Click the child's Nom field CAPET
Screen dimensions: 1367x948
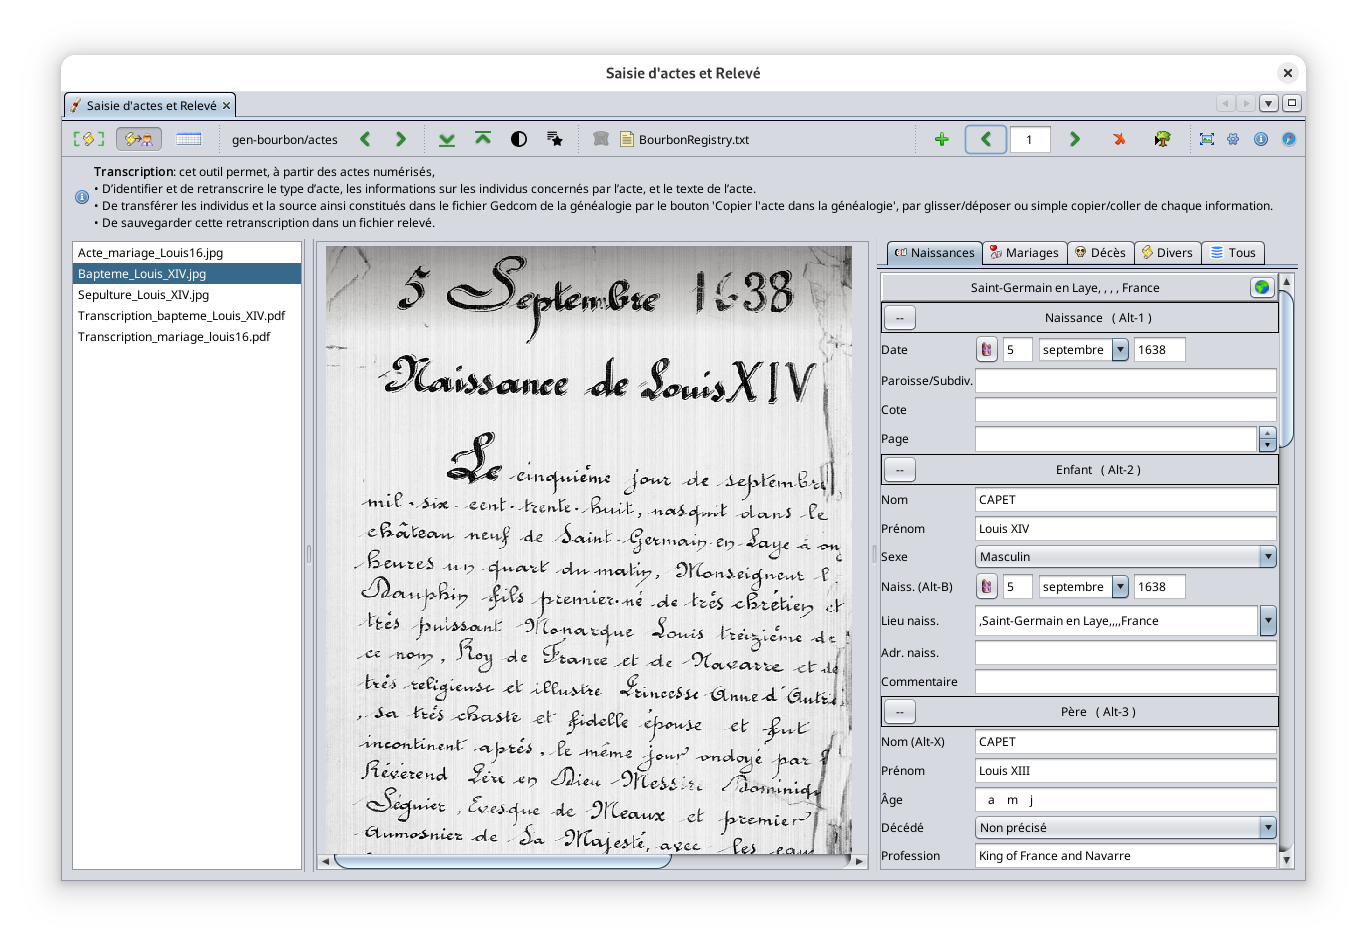(1126, 500)
